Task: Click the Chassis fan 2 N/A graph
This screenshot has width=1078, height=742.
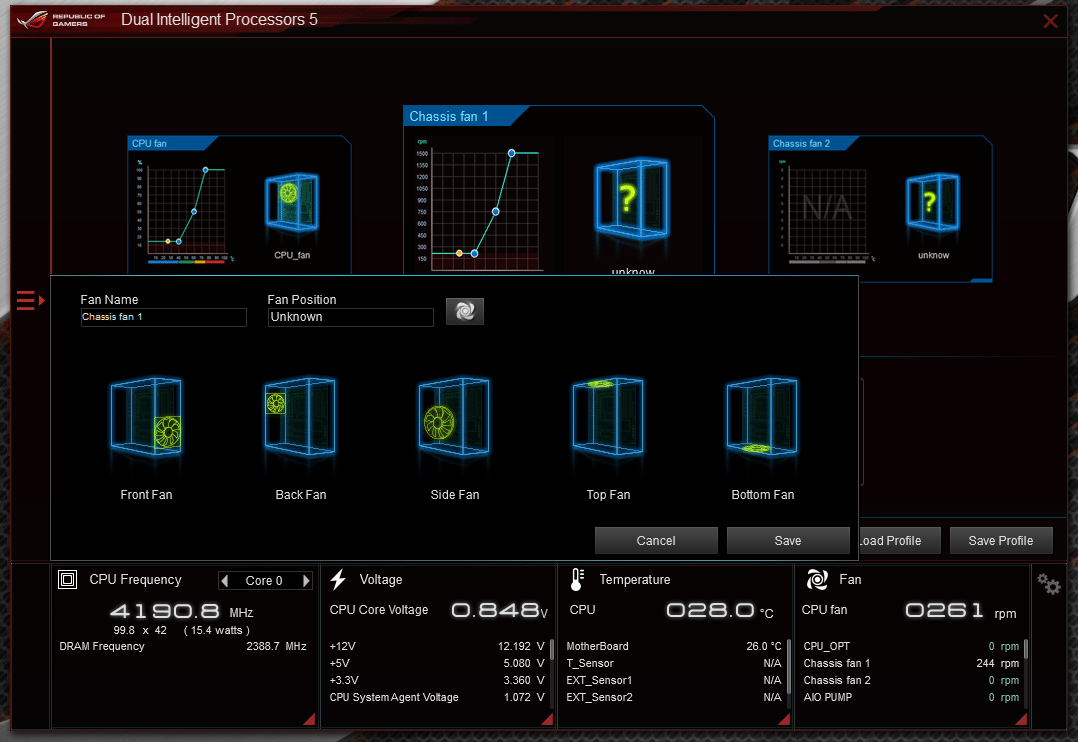Action: [827, 209]
